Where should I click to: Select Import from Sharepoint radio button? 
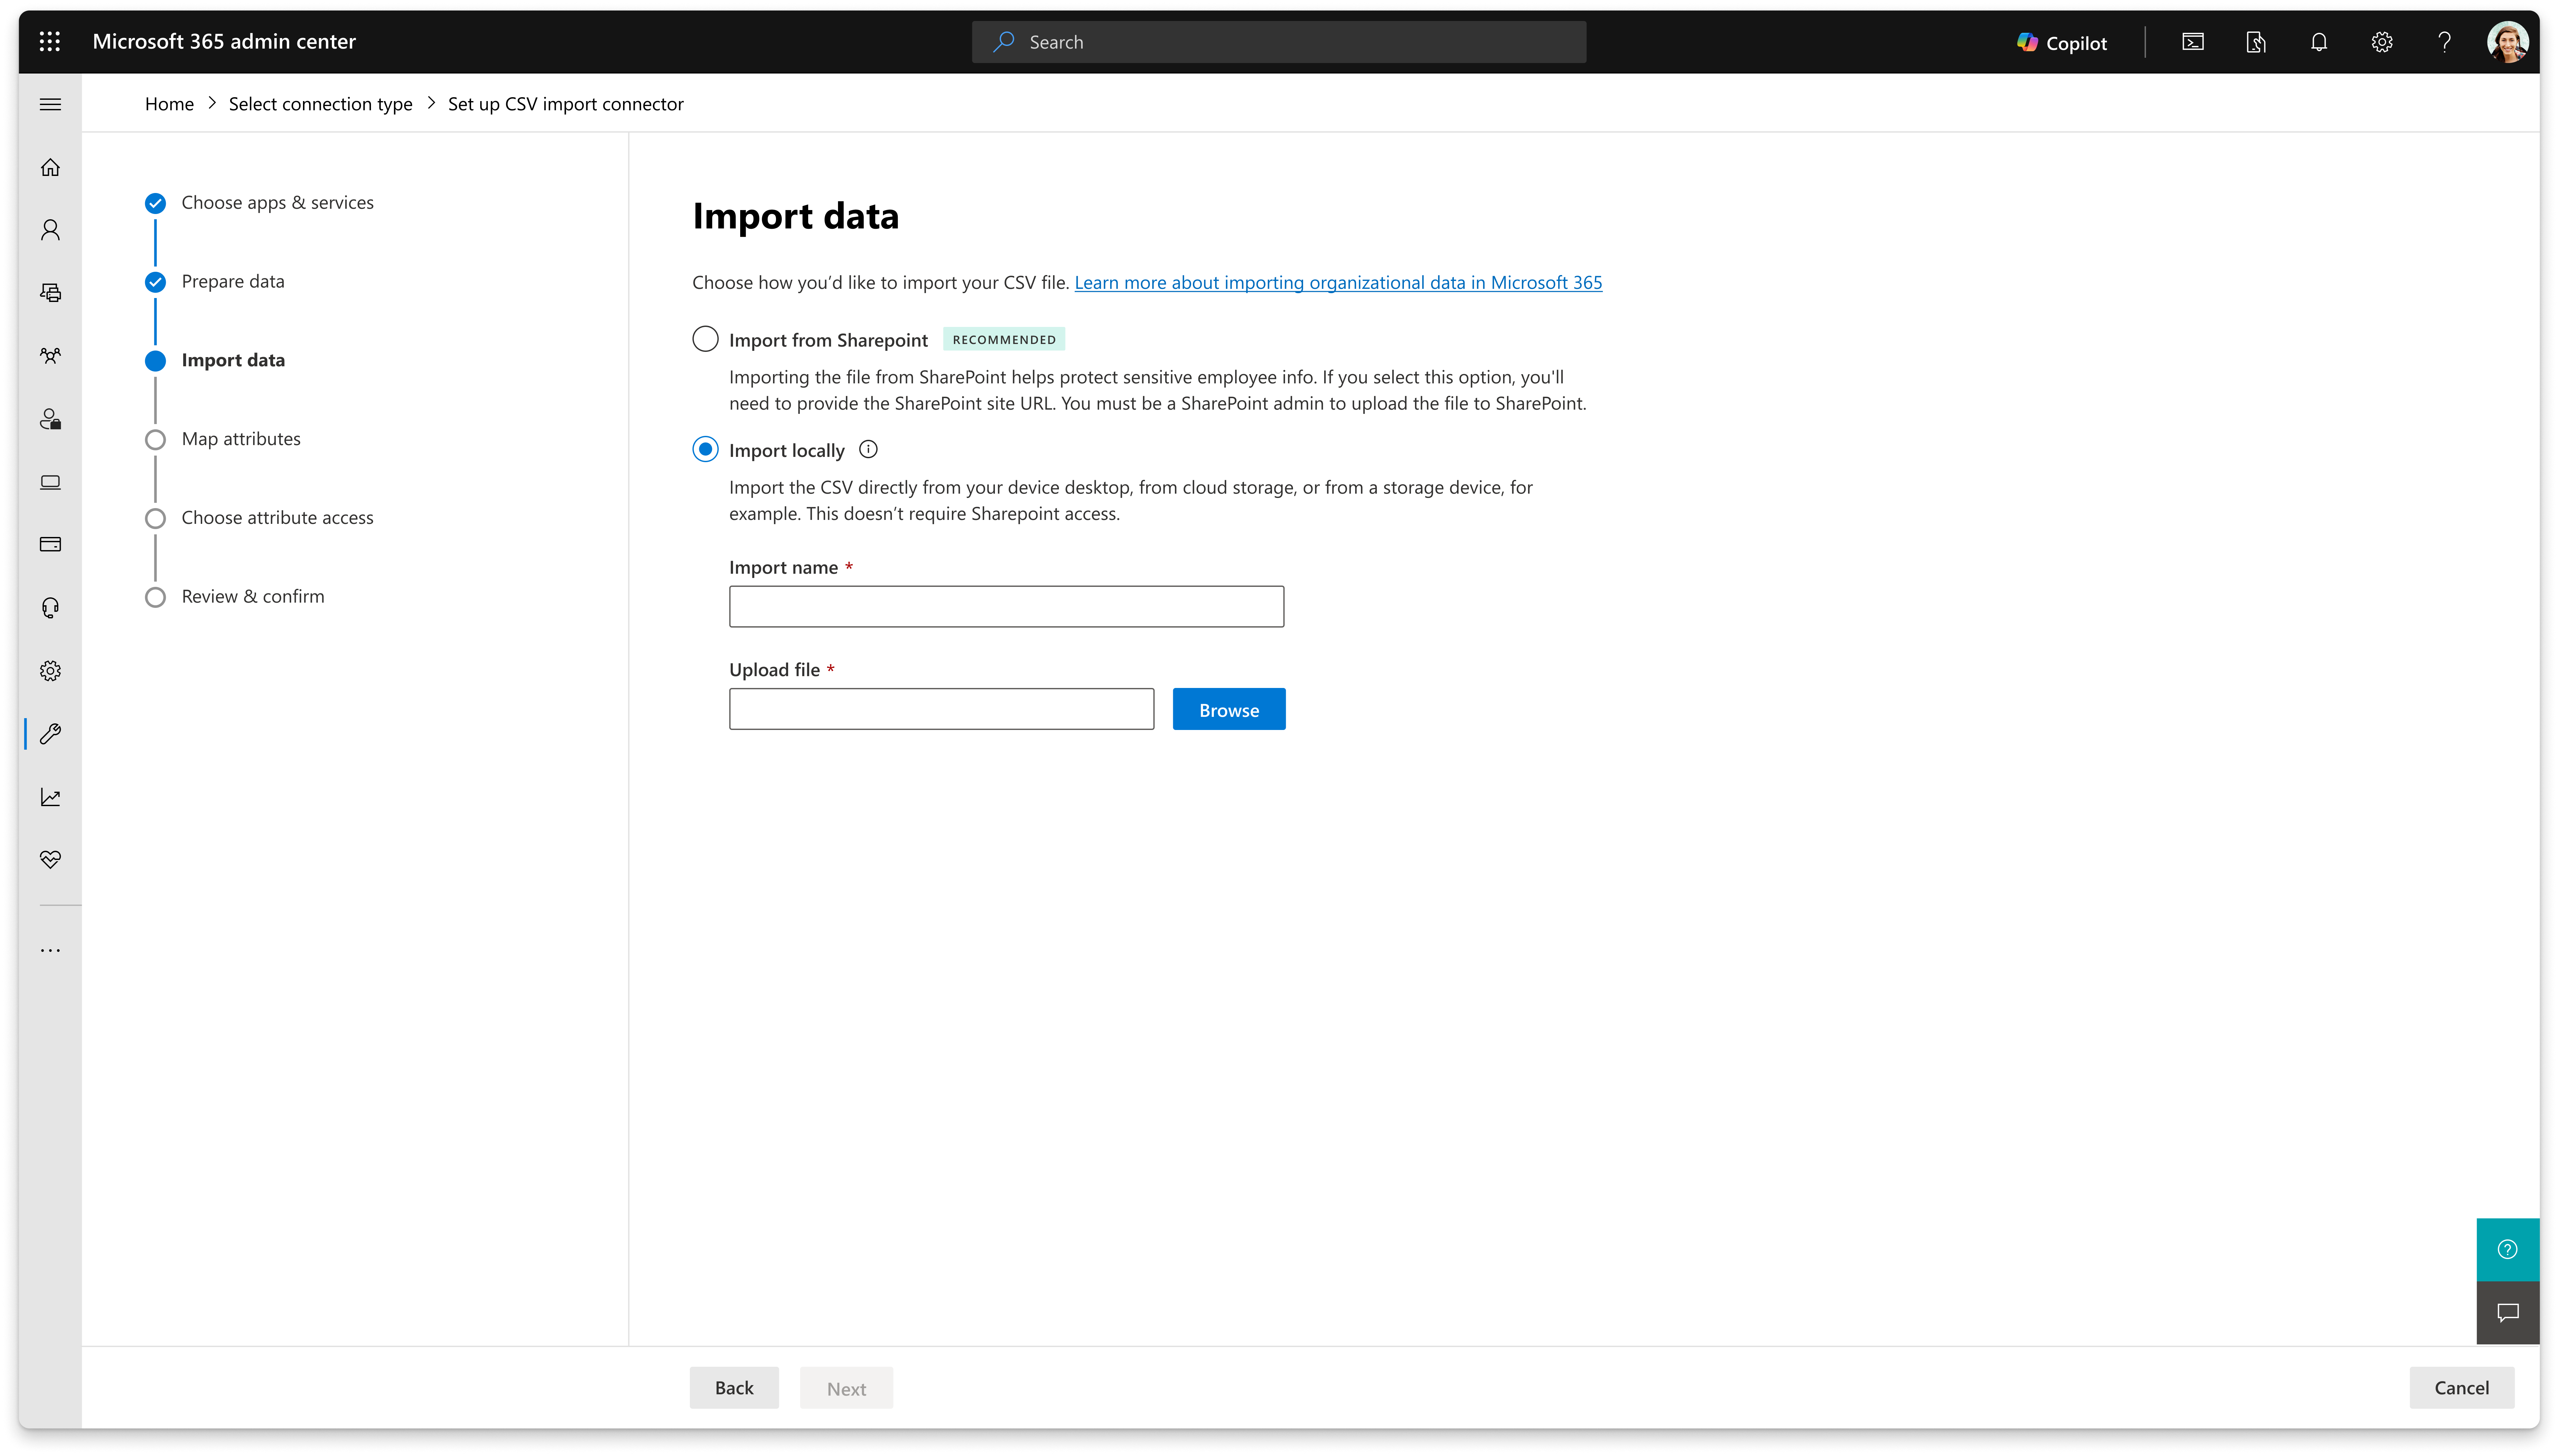coord(705,339)
